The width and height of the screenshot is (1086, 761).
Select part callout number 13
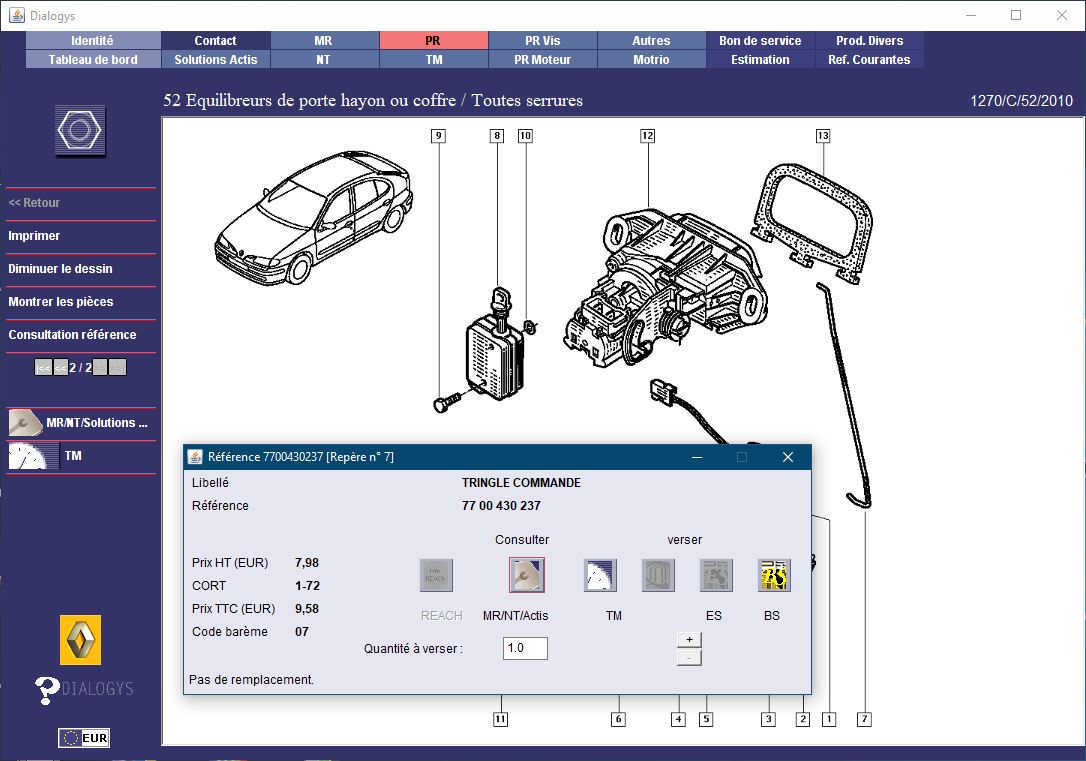823,136
